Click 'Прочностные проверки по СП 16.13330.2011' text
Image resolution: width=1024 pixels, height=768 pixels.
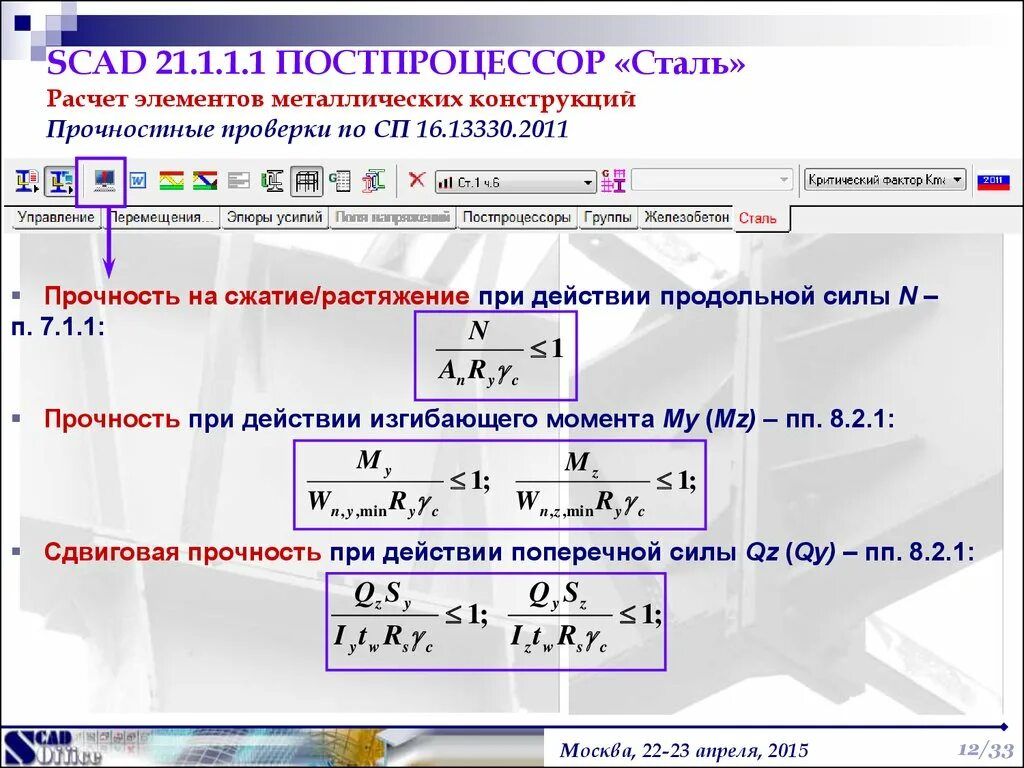[307, 129]
